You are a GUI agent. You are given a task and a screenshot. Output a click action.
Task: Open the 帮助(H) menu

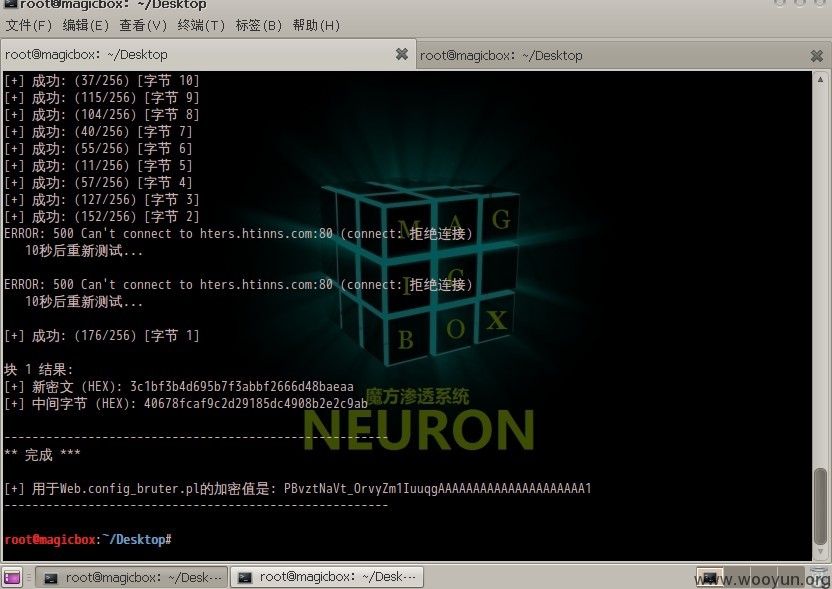[x=316, y=25]
